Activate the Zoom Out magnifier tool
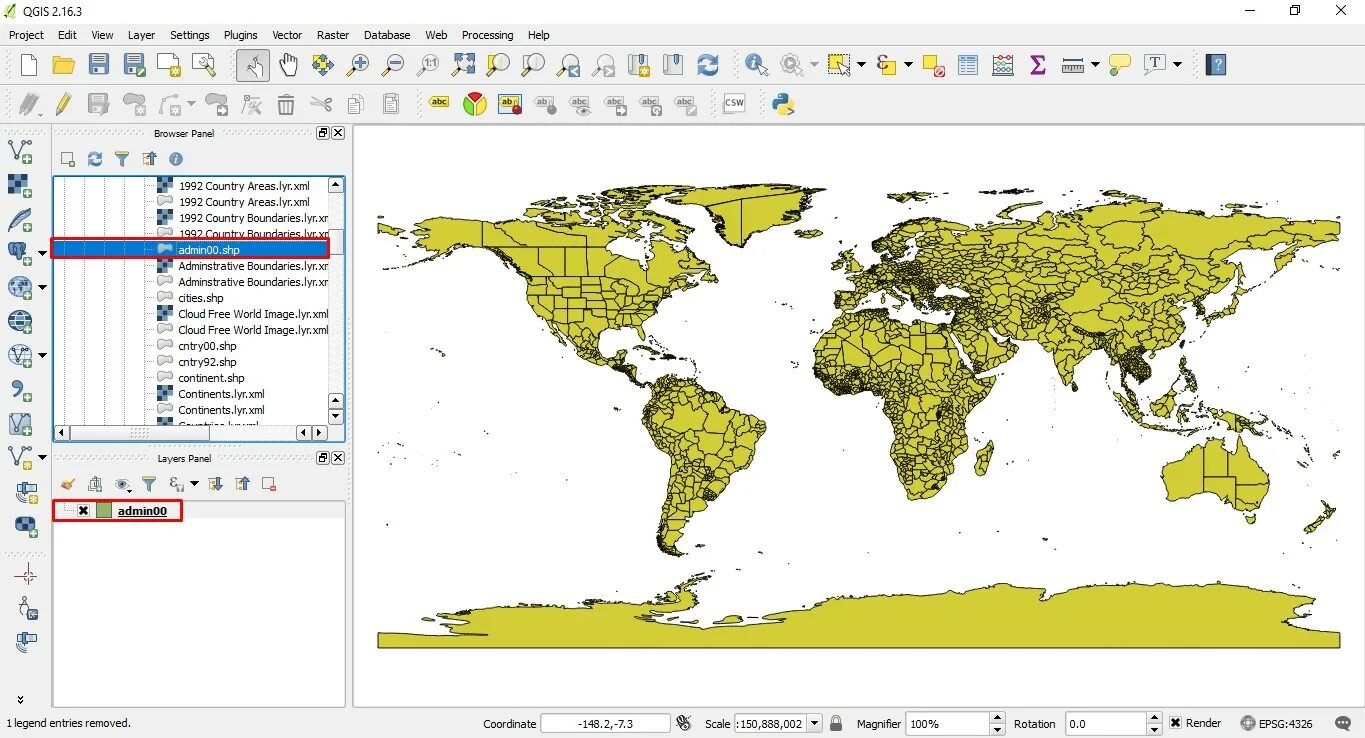Viewport: 1365px width, 738px height. (x=393, y=65)
